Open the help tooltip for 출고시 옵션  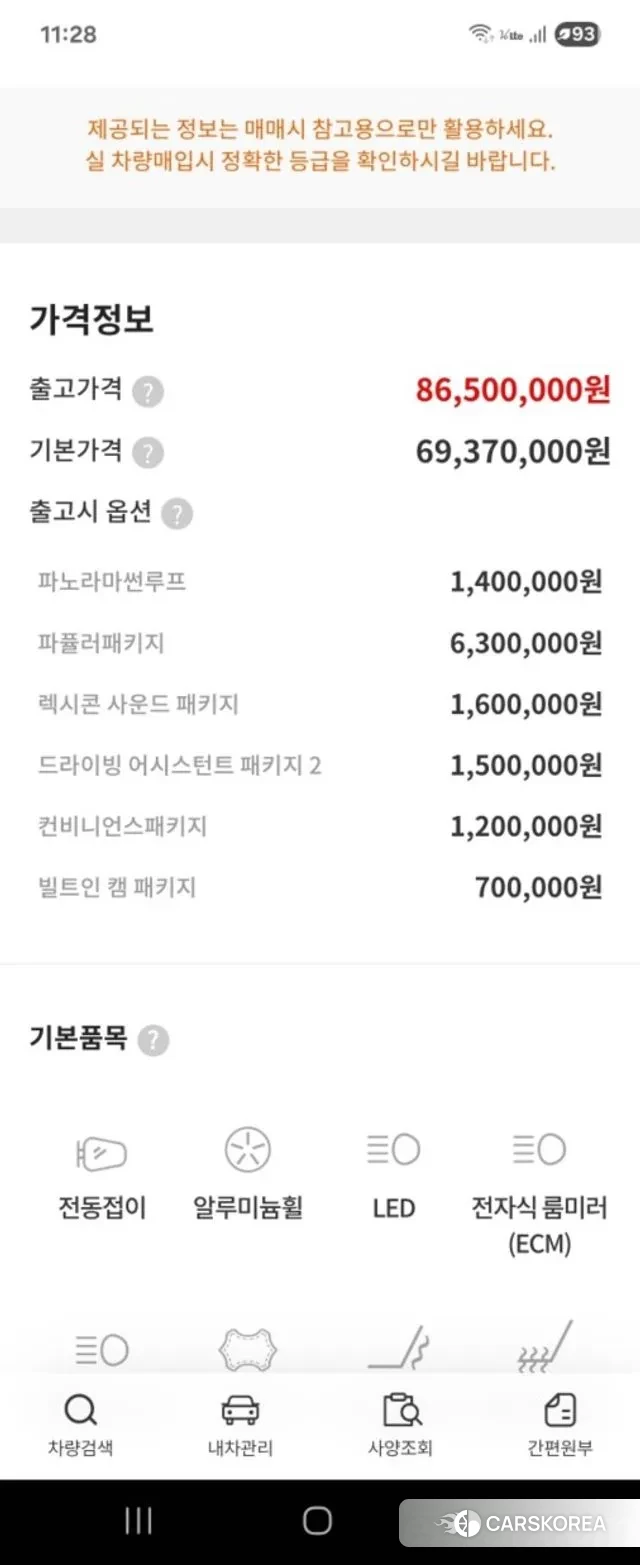177,514
